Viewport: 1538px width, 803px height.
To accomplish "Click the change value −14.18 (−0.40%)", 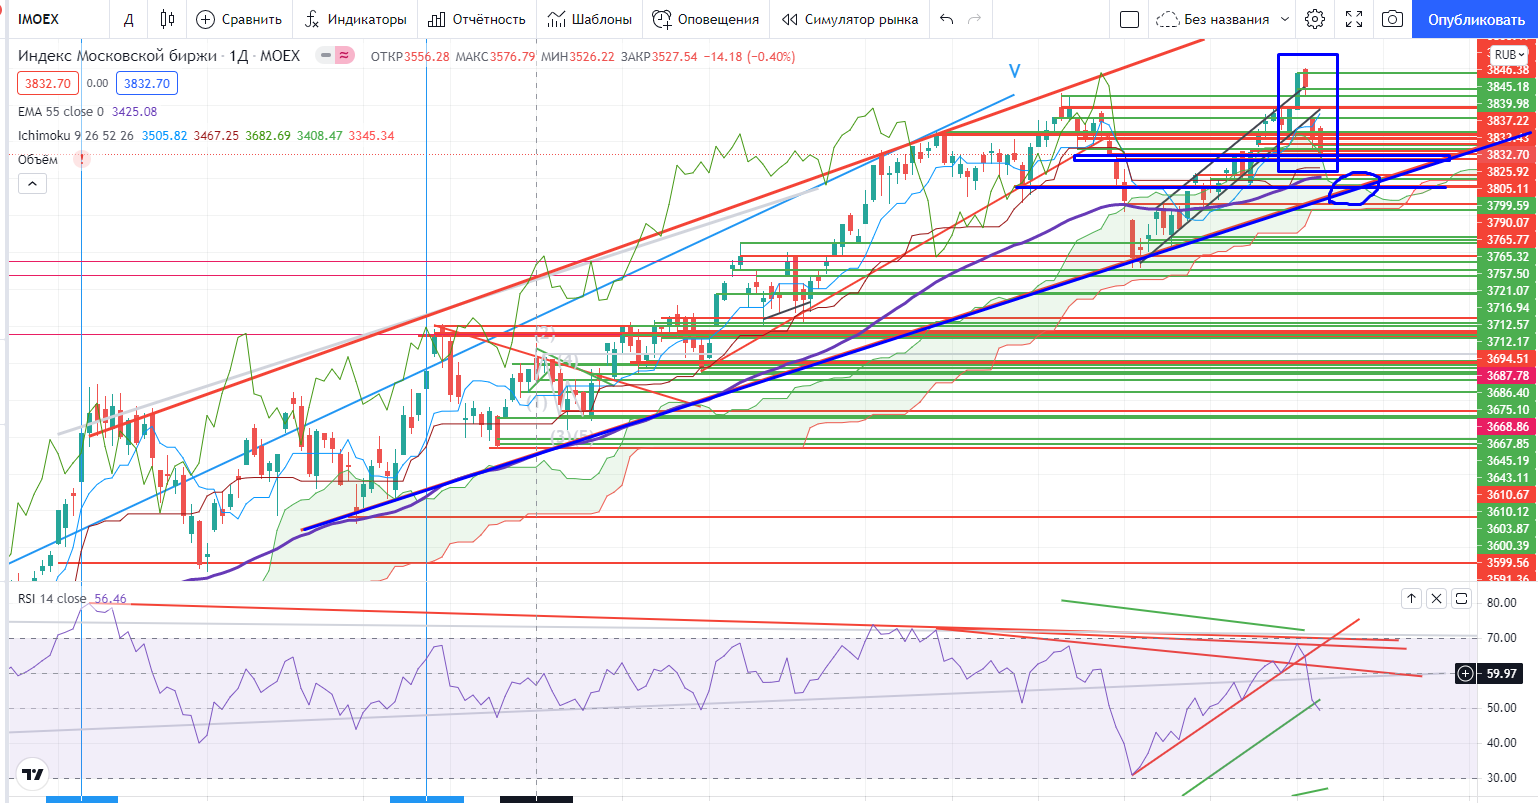I will click(x=750, y=57).
